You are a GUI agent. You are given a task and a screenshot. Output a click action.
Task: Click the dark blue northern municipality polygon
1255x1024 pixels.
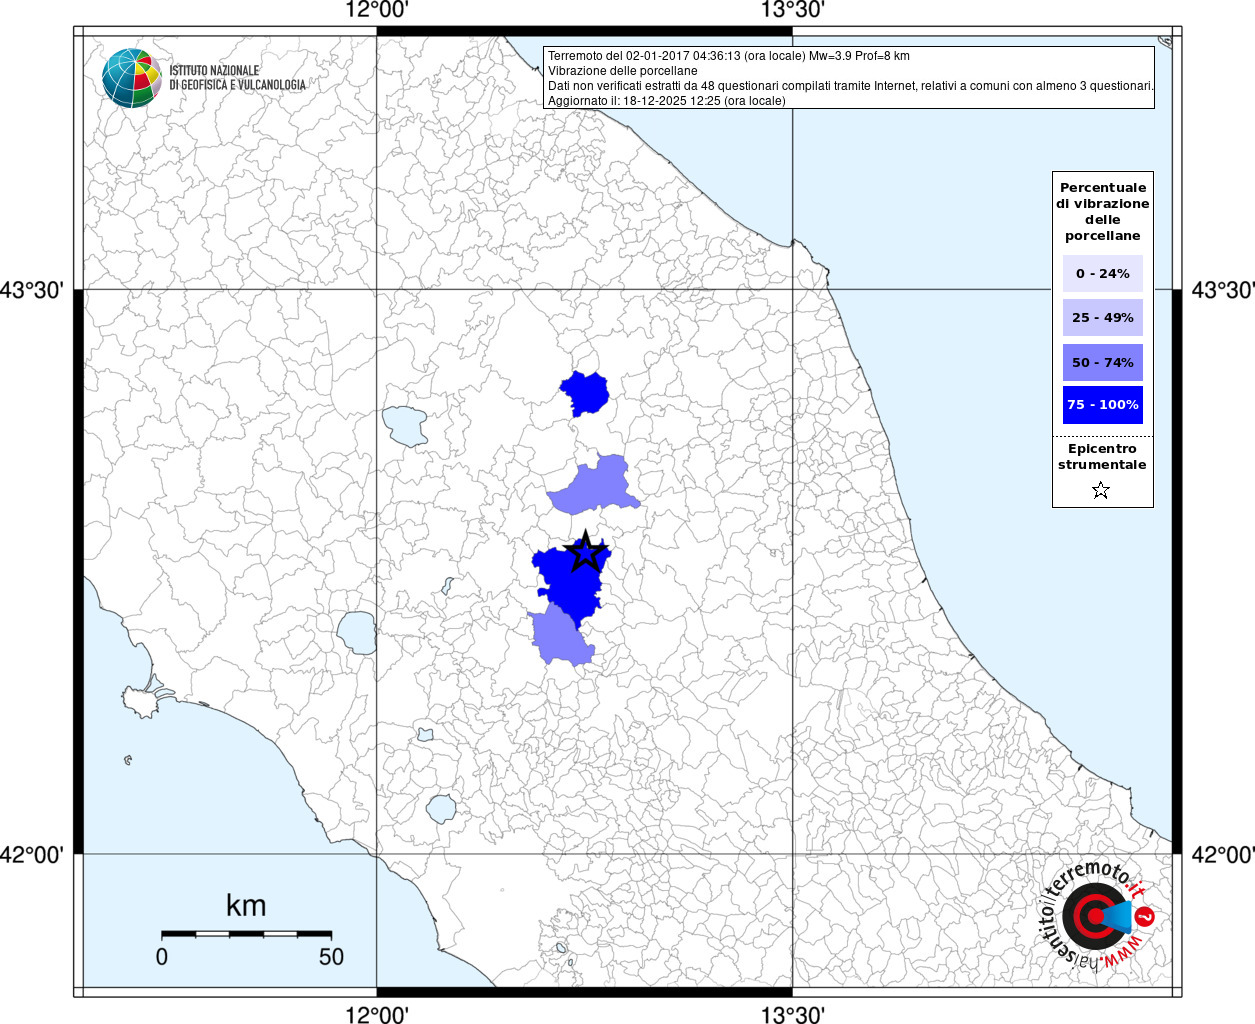[586, 393]
